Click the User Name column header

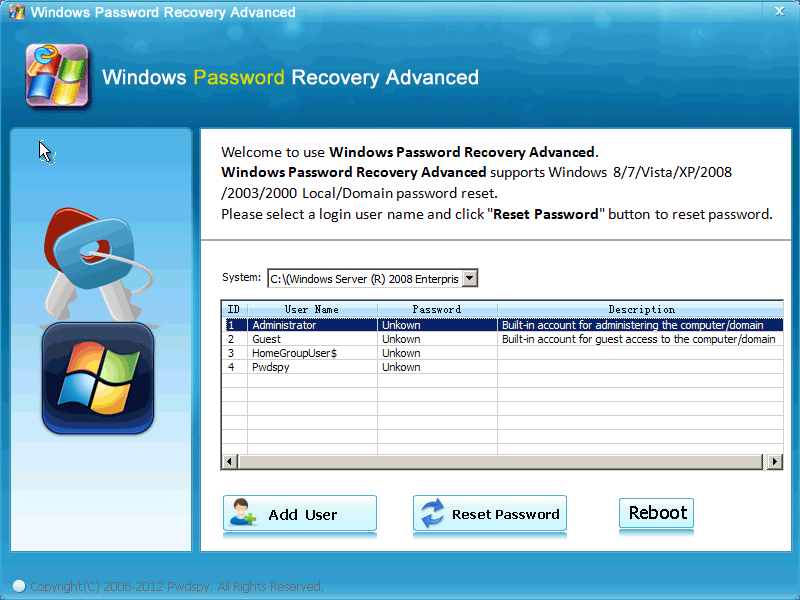point(312,309)
